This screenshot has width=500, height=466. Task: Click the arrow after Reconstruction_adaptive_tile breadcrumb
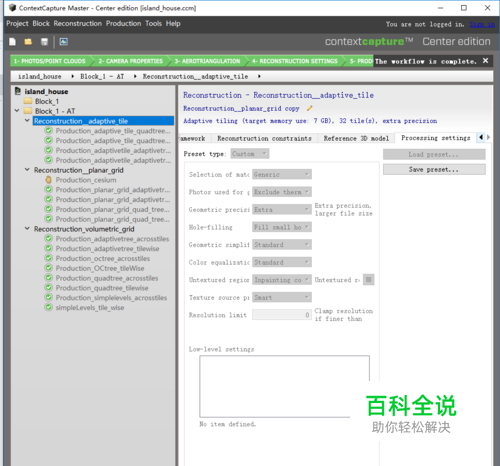click(x=259, y=76)
